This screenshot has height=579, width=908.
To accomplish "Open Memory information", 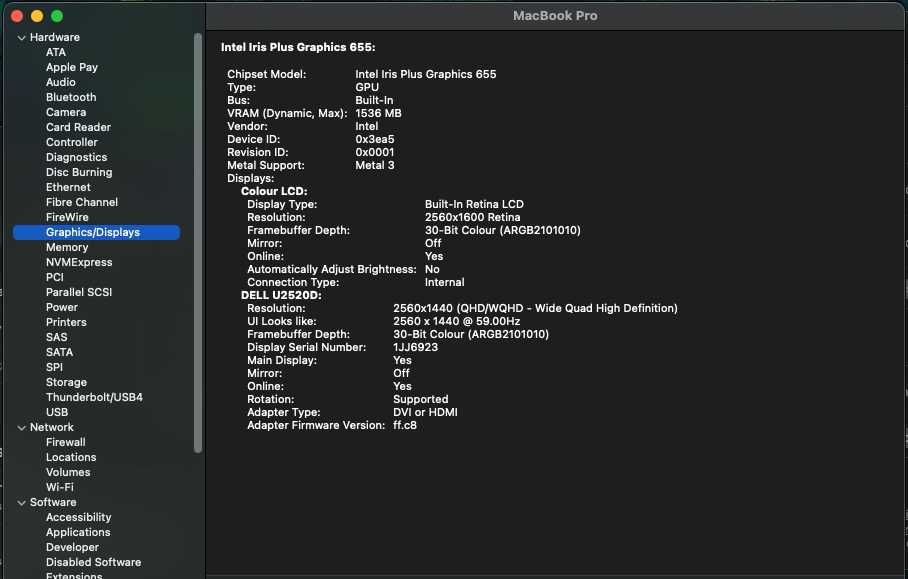I will point(67,247).
